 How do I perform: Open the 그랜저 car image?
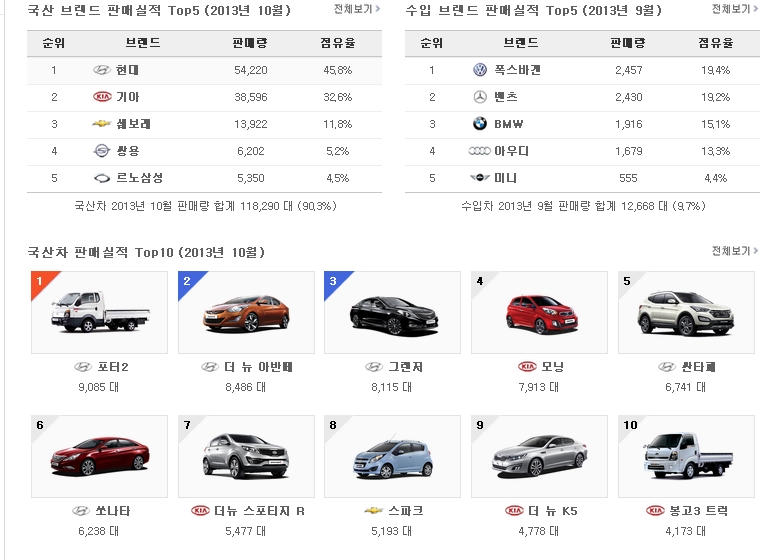click(392, 312)
